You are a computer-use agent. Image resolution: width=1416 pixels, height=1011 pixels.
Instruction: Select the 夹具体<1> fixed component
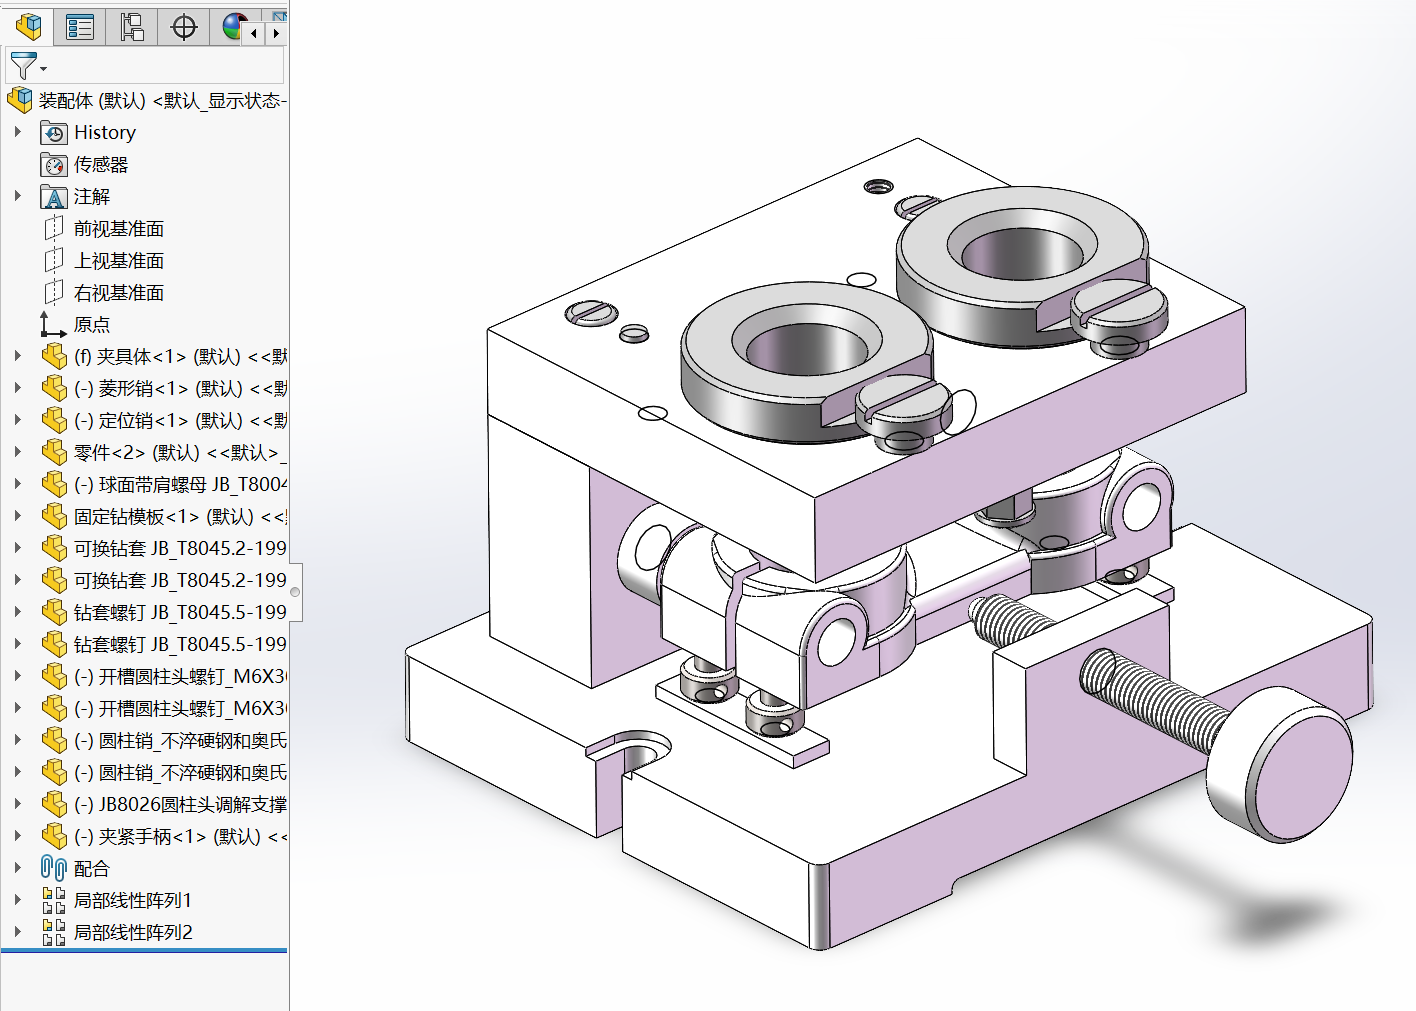pyautogui.click(x=170, y=357)
